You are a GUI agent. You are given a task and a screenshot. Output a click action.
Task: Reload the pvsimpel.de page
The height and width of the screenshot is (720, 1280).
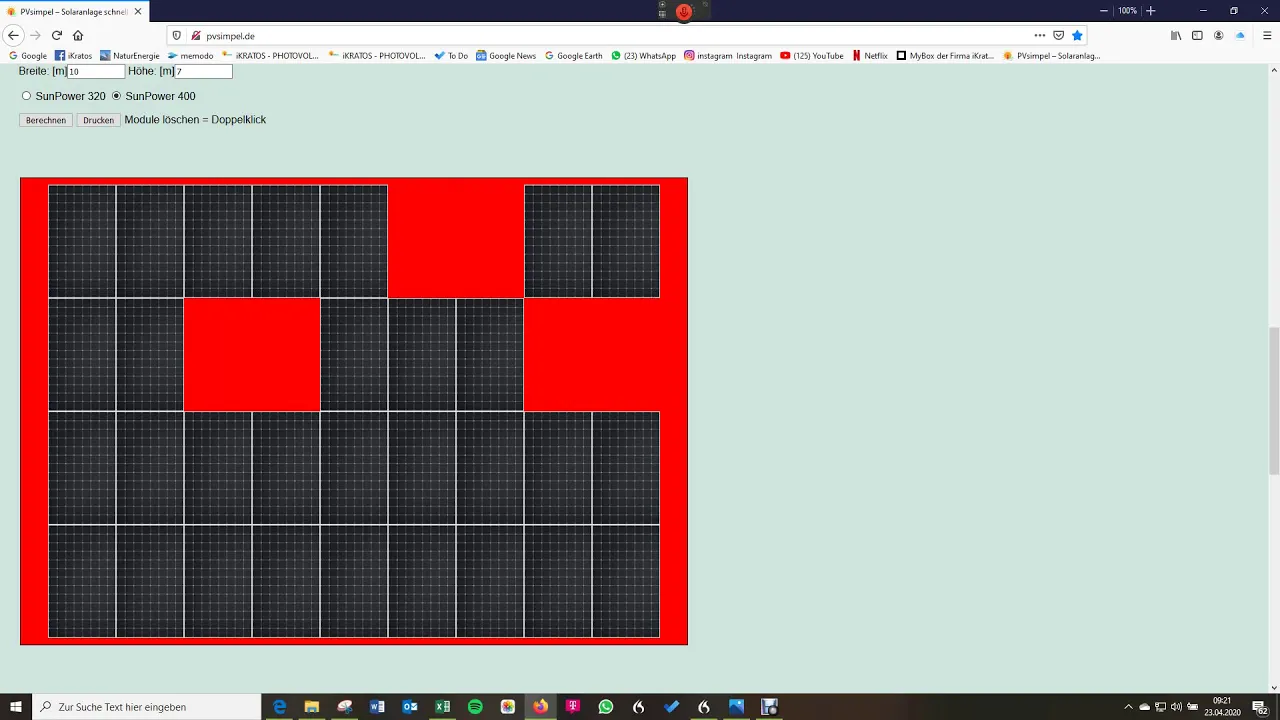pos(57,35)
